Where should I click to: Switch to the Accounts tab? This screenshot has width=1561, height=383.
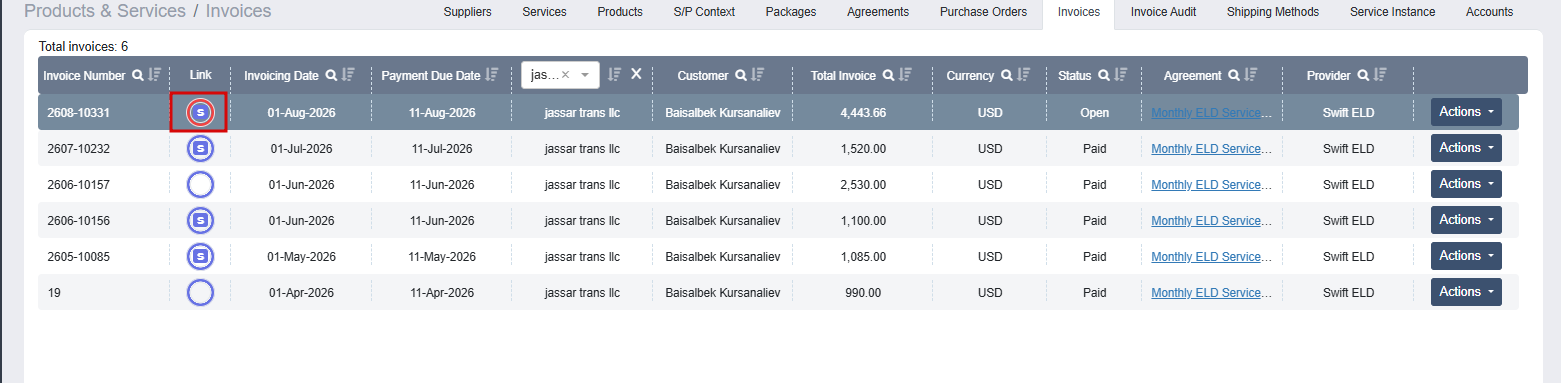tap(1489, 12)
